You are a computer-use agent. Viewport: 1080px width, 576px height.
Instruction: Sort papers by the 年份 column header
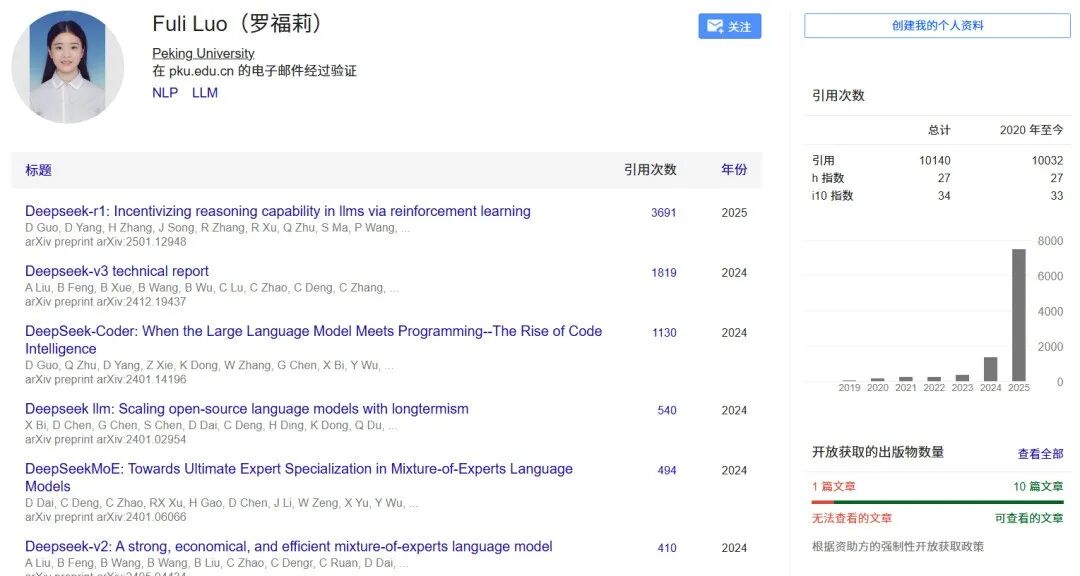(x=734, y=169)
